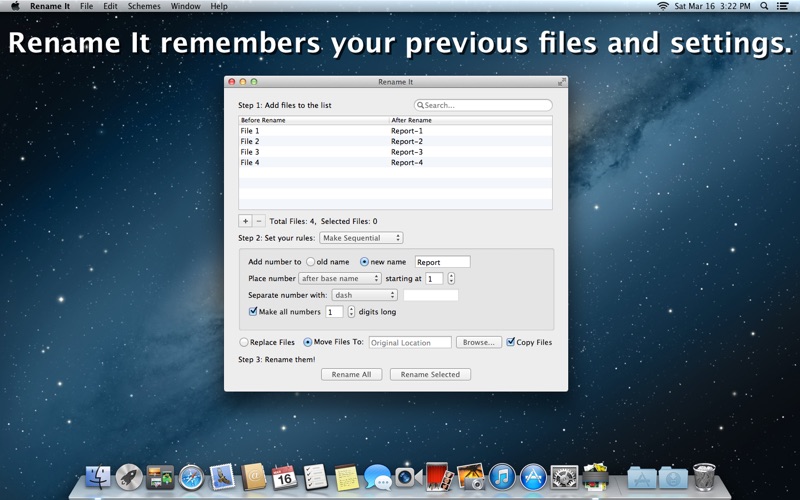The height and width of the screenshot is (500, 800).
Task: Click the Rename All button
Action: pos(352,374)
